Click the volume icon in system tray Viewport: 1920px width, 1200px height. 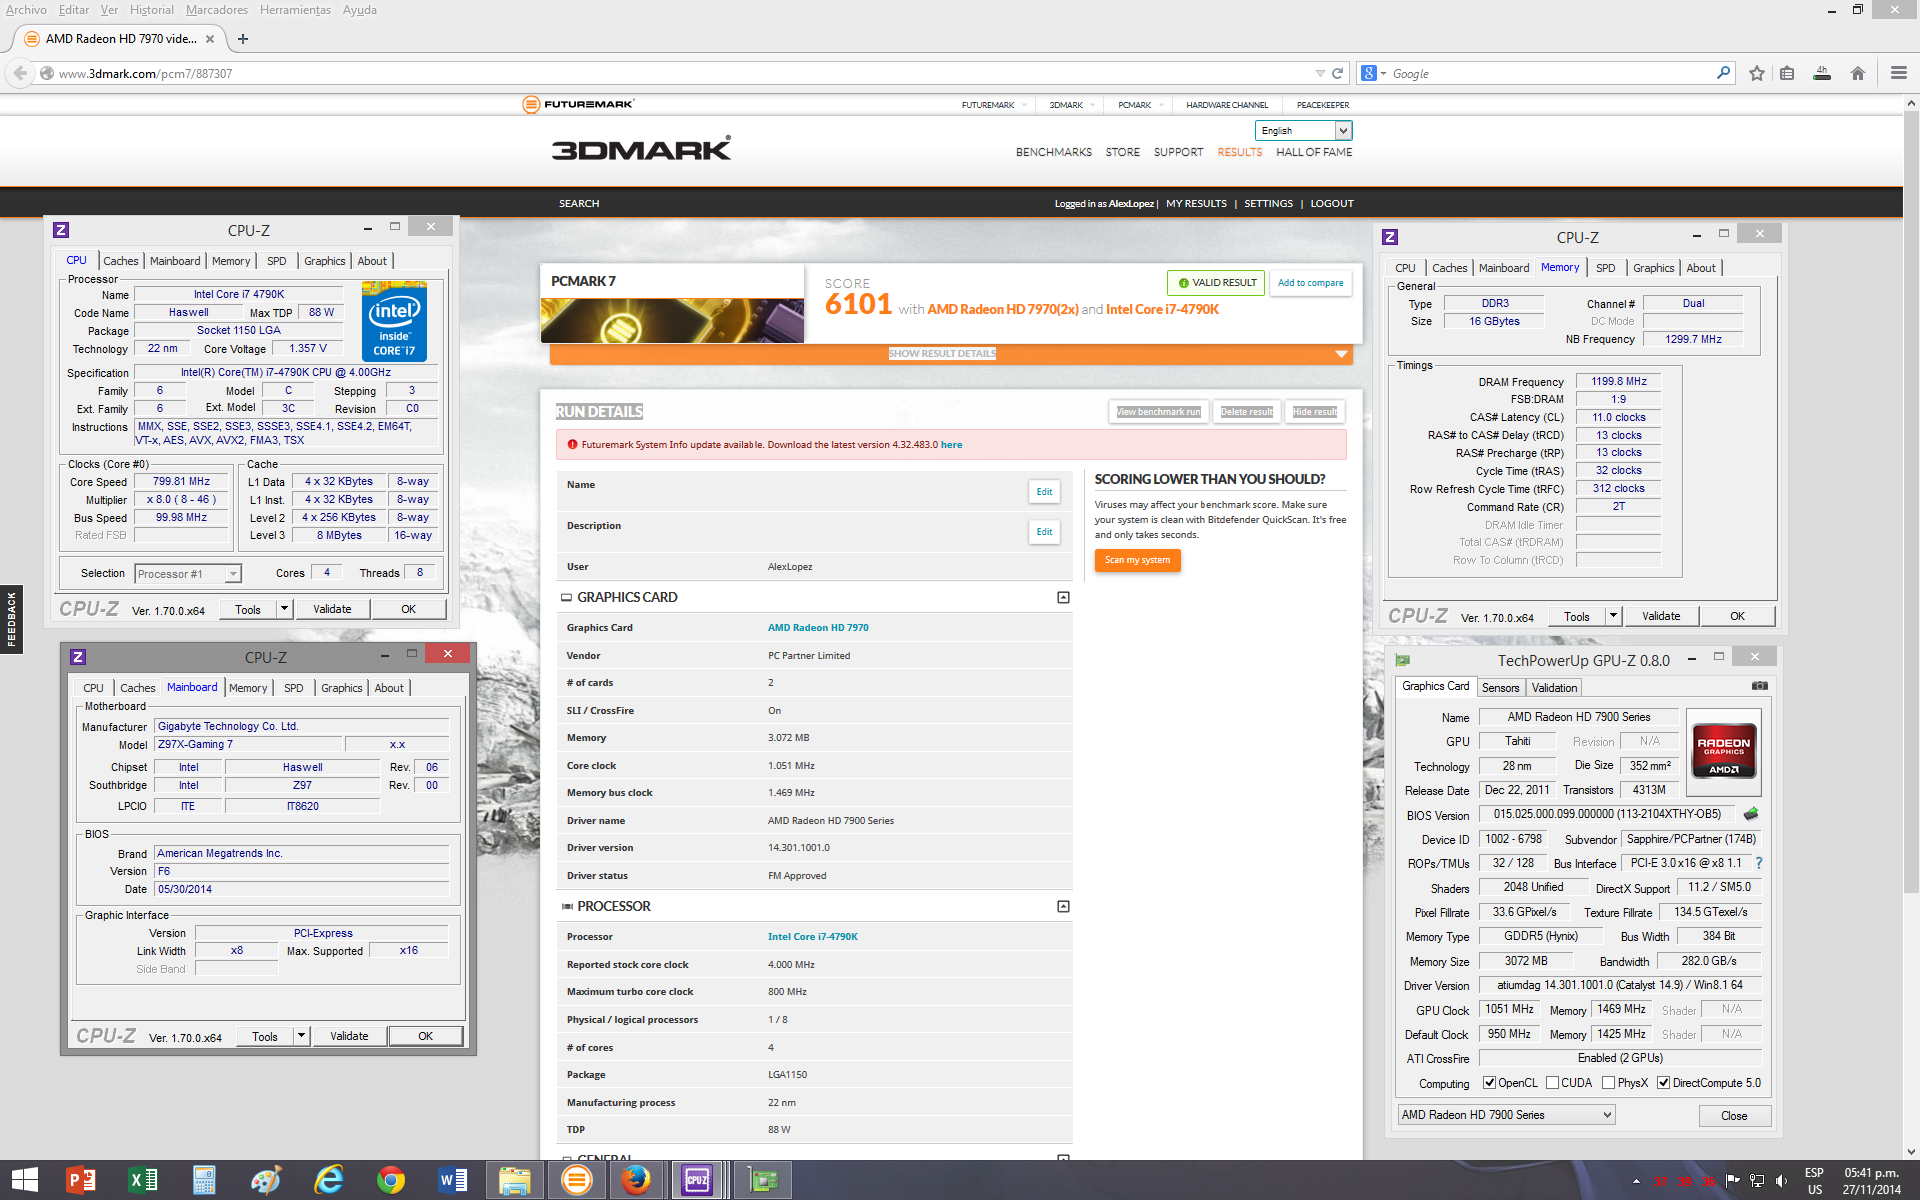click(1782, 1182)
